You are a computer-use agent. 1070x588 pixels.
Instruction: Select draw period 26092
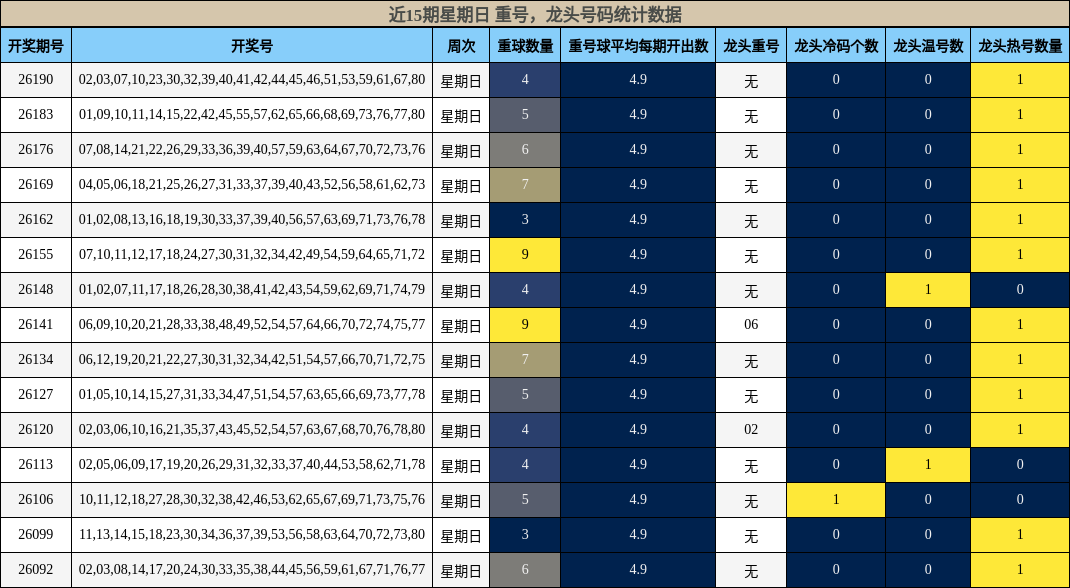pos(36,570)
